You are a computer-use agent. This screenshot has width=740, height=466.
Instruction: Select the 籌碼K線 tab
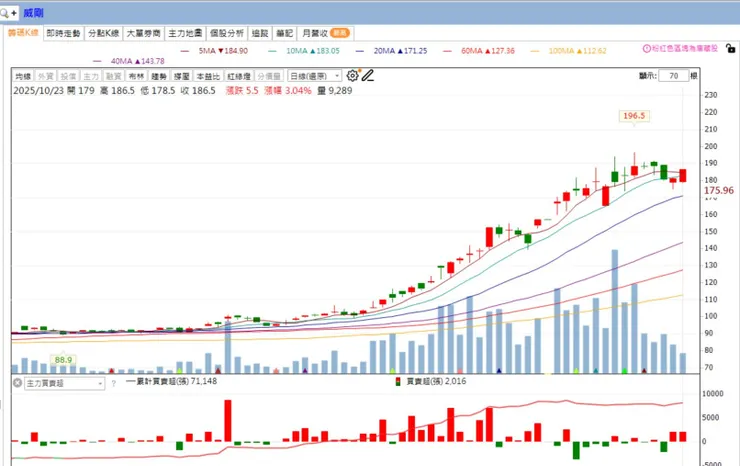(23, 33)
